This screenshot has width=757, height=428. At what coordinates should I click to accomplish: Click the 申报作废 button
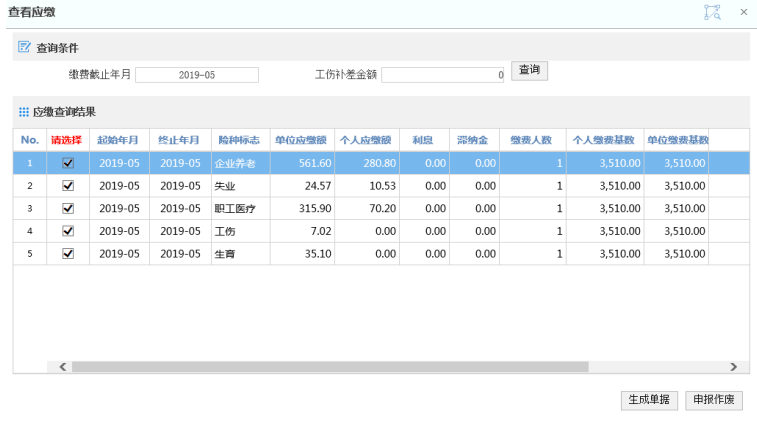(714, 400)
